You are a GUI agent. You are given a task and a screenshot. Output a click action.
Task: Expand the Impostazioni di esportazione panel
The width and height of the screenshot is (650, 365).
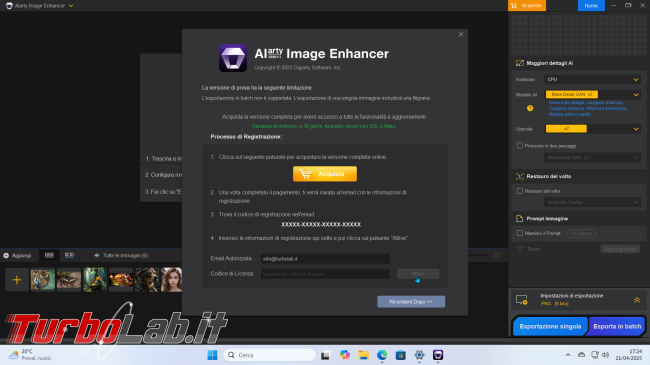637,299
